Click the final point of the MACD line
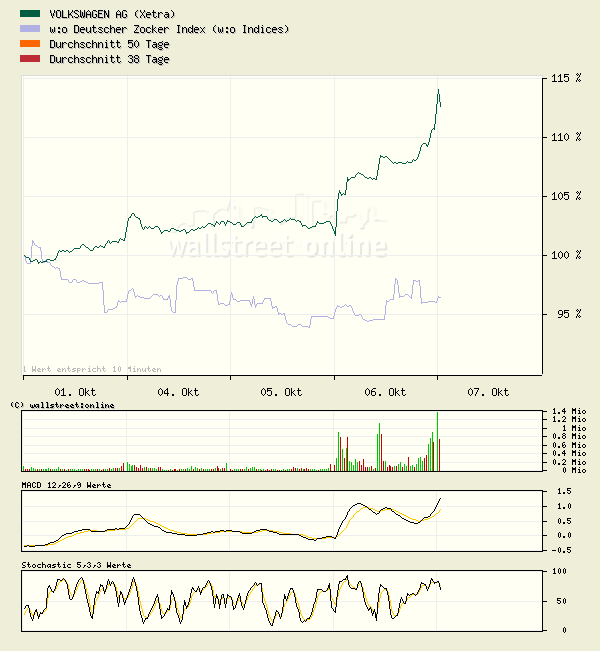This screenshot has width=600, height=651. [x=441, y=498]
